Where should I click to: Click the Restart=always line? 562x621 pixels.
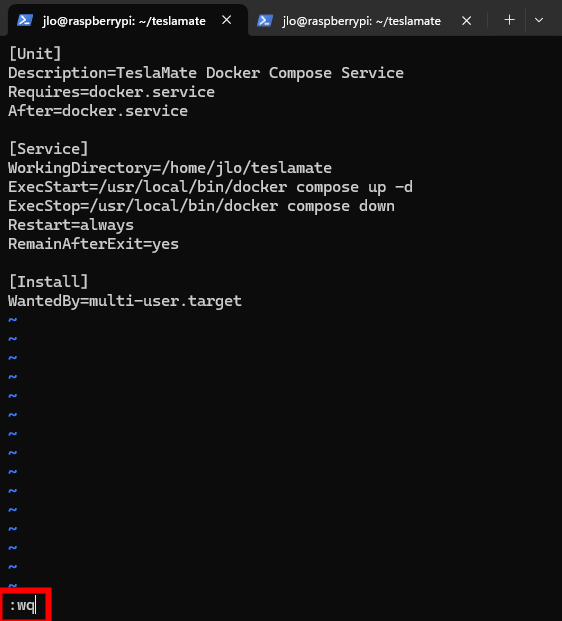click(x=71, y=225)
